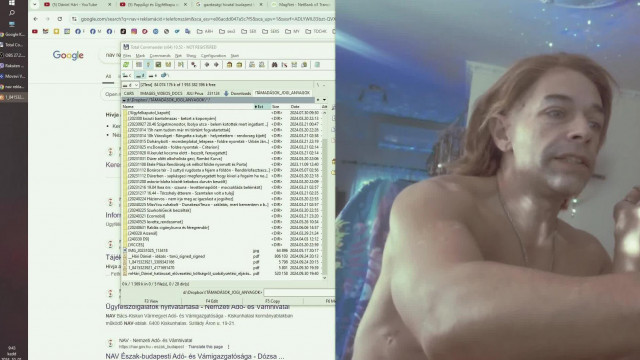Open directory history dropdown arrow in path bar

click(x=324, y=100)
